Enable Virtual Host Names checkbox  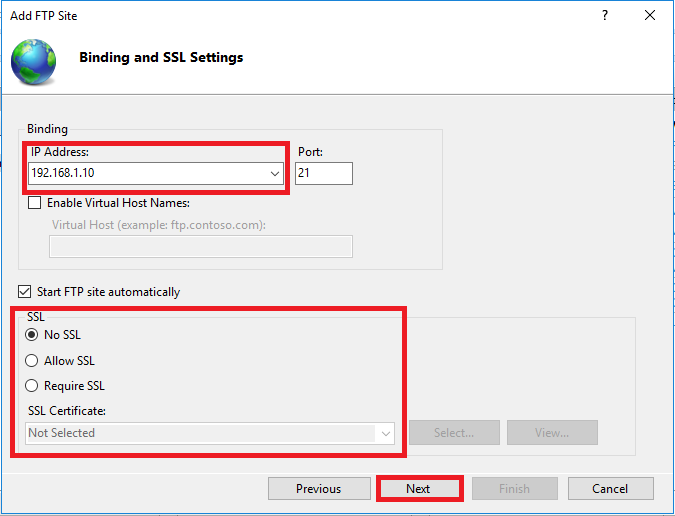(x=34, y=203)
